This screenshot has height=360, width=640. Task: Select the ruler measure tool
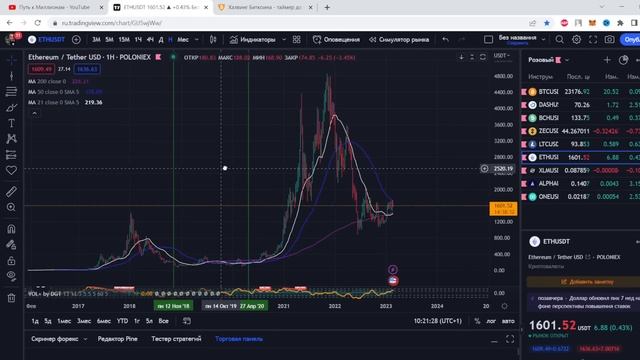tap(11, 191)
